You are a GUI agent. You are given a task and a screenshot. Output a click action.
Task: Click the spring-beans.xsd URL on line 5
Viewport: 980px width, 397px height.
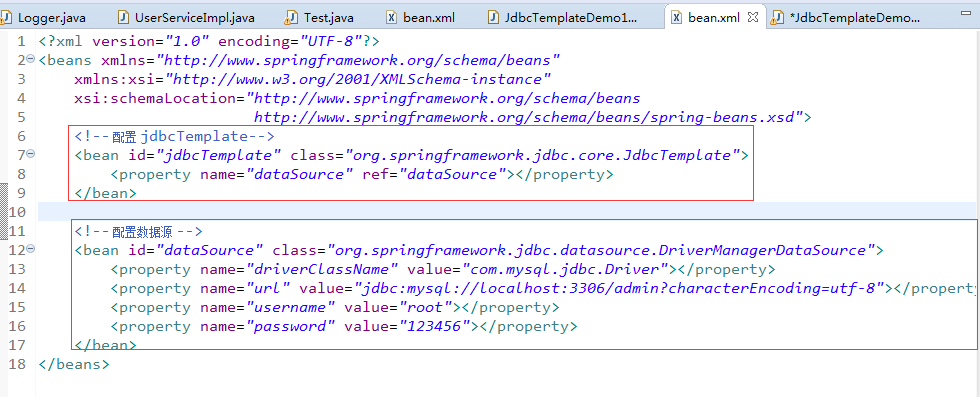point(528,118)
